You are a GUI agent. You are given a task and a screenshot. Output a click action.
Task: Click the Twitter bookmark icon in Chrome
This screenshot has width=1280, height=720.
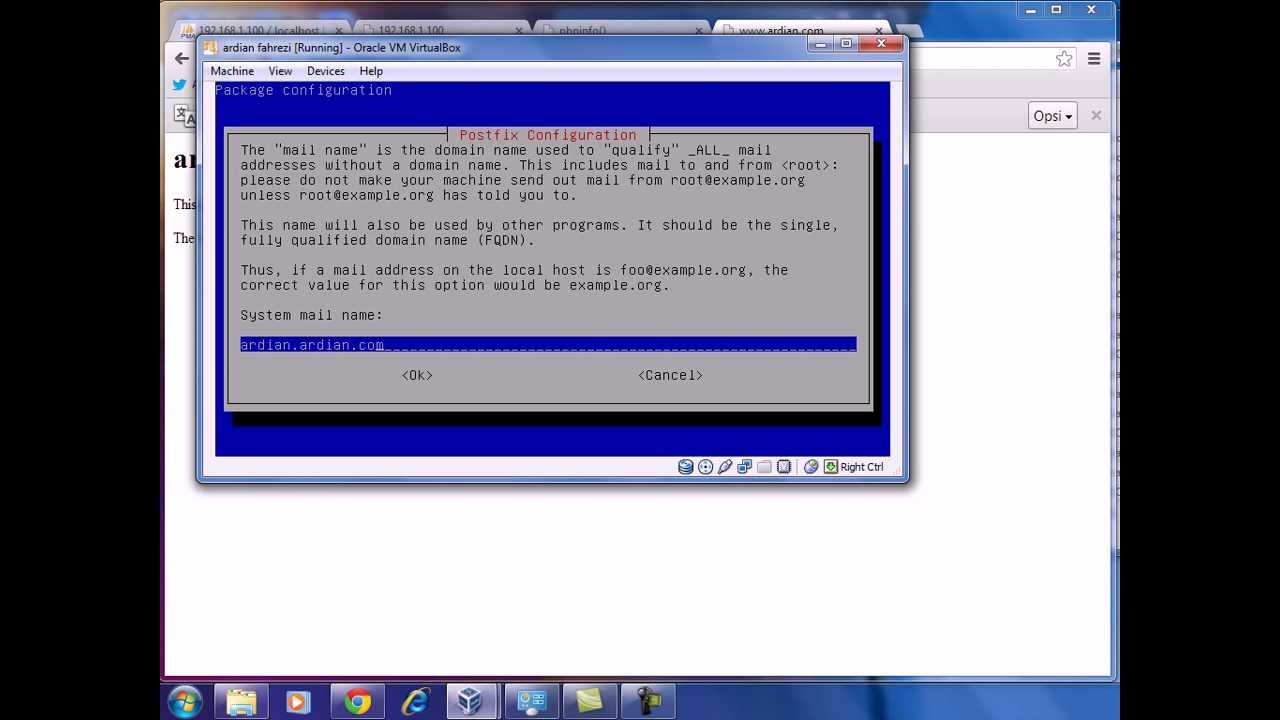tap(180, 85)
